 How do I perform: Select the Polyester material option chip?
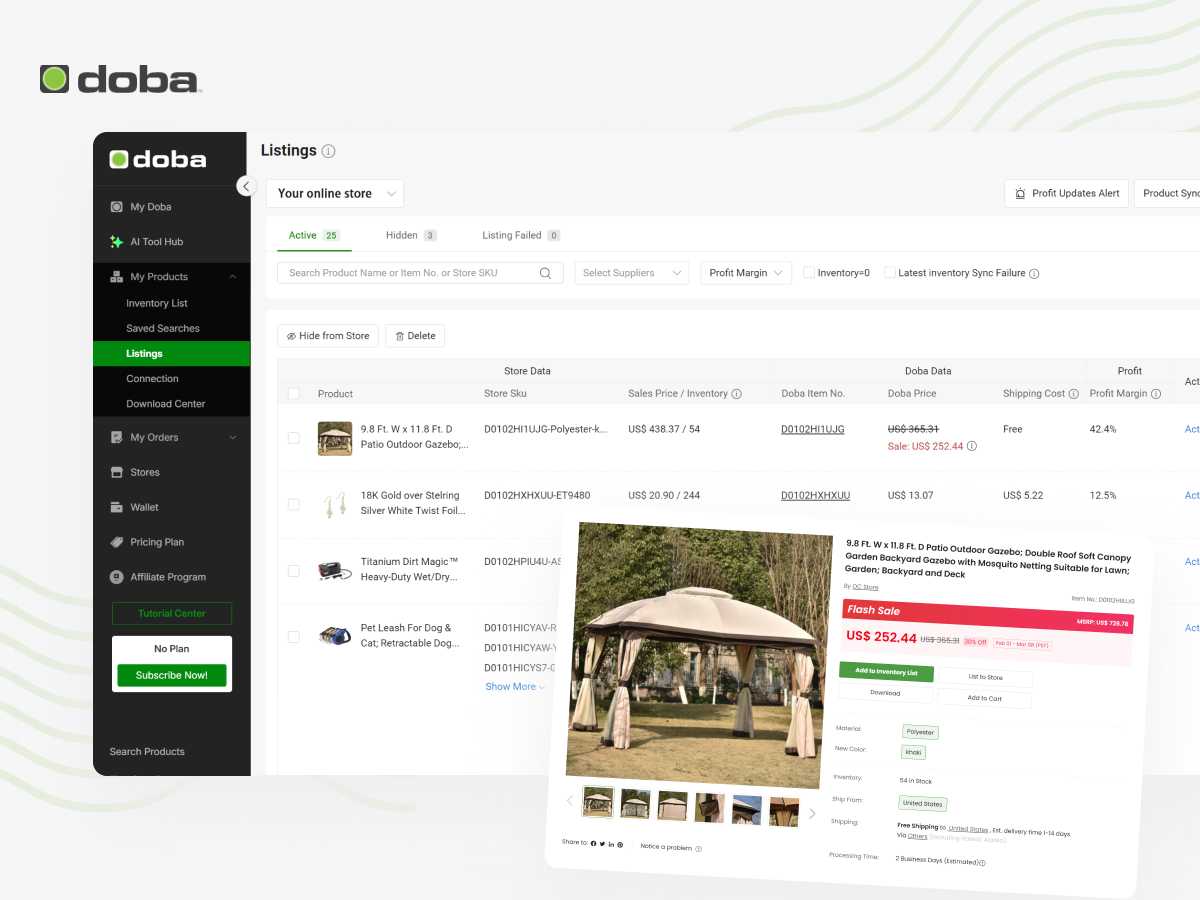pyautogui.click(x=920, y=732)
